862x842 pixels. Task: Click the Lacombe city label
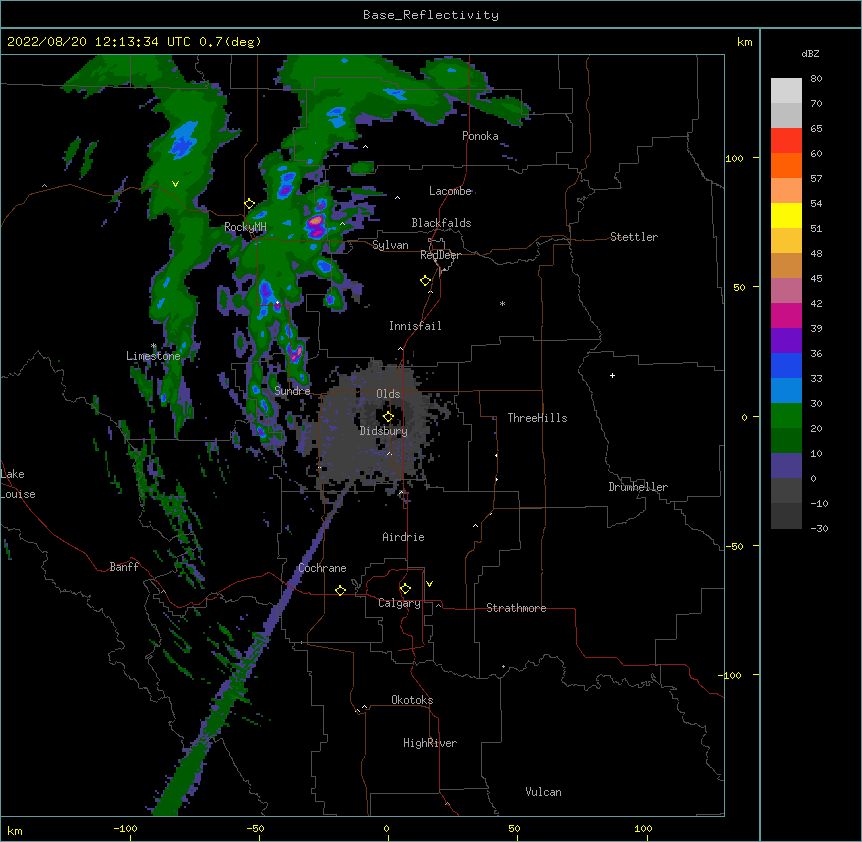click(450, 191)
